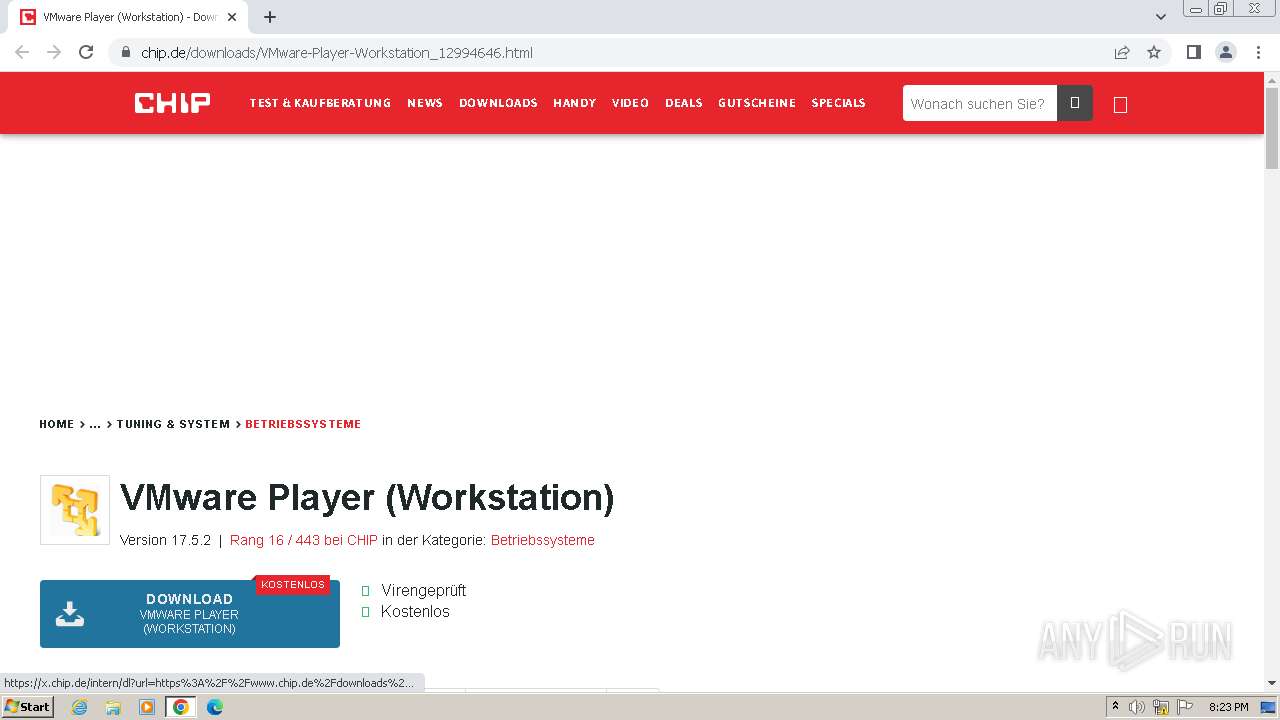Viewport: 1280px width, 720px height.
Task: Open BETRIEBSSYSTEME breadcrumb
Action: (x=303, y=424)
